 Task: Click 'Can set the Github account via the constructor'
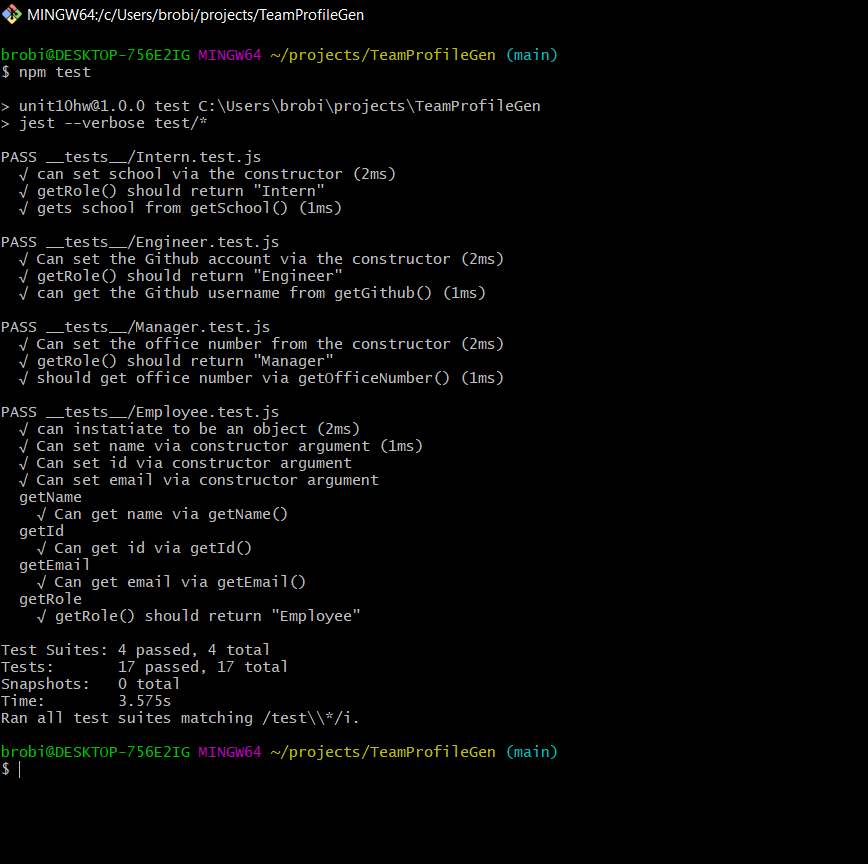[261, 260]
